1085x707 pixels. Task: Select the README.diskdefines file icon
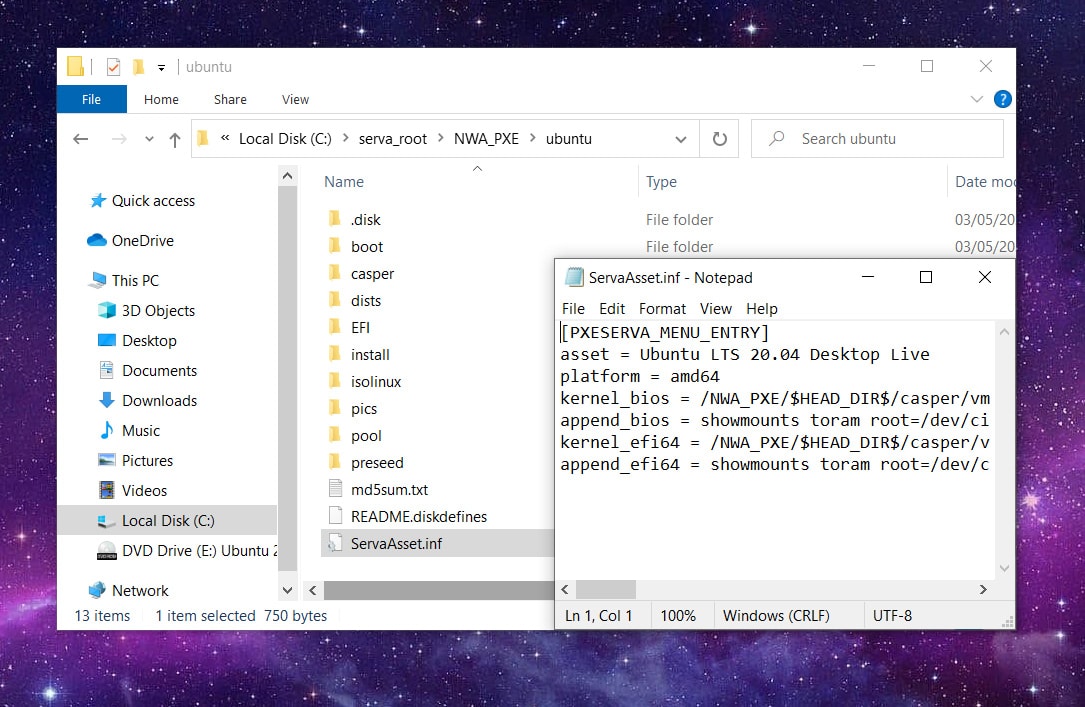335,516
